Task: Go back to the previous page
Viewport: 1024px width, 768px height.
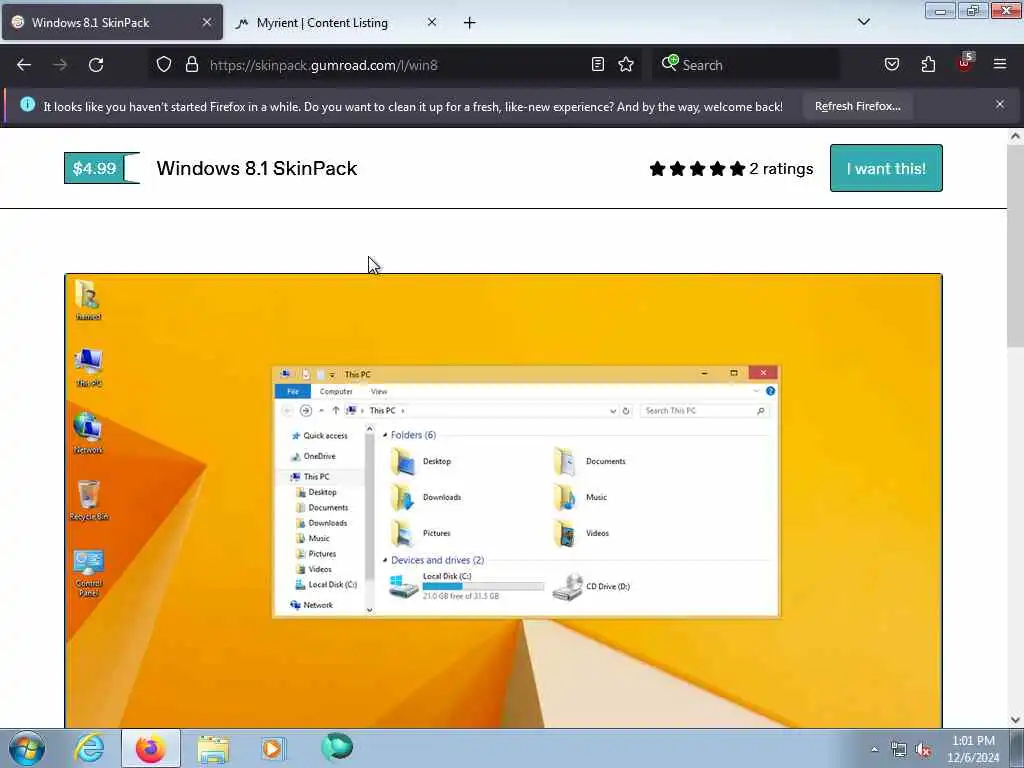Action: pos(24,65)
